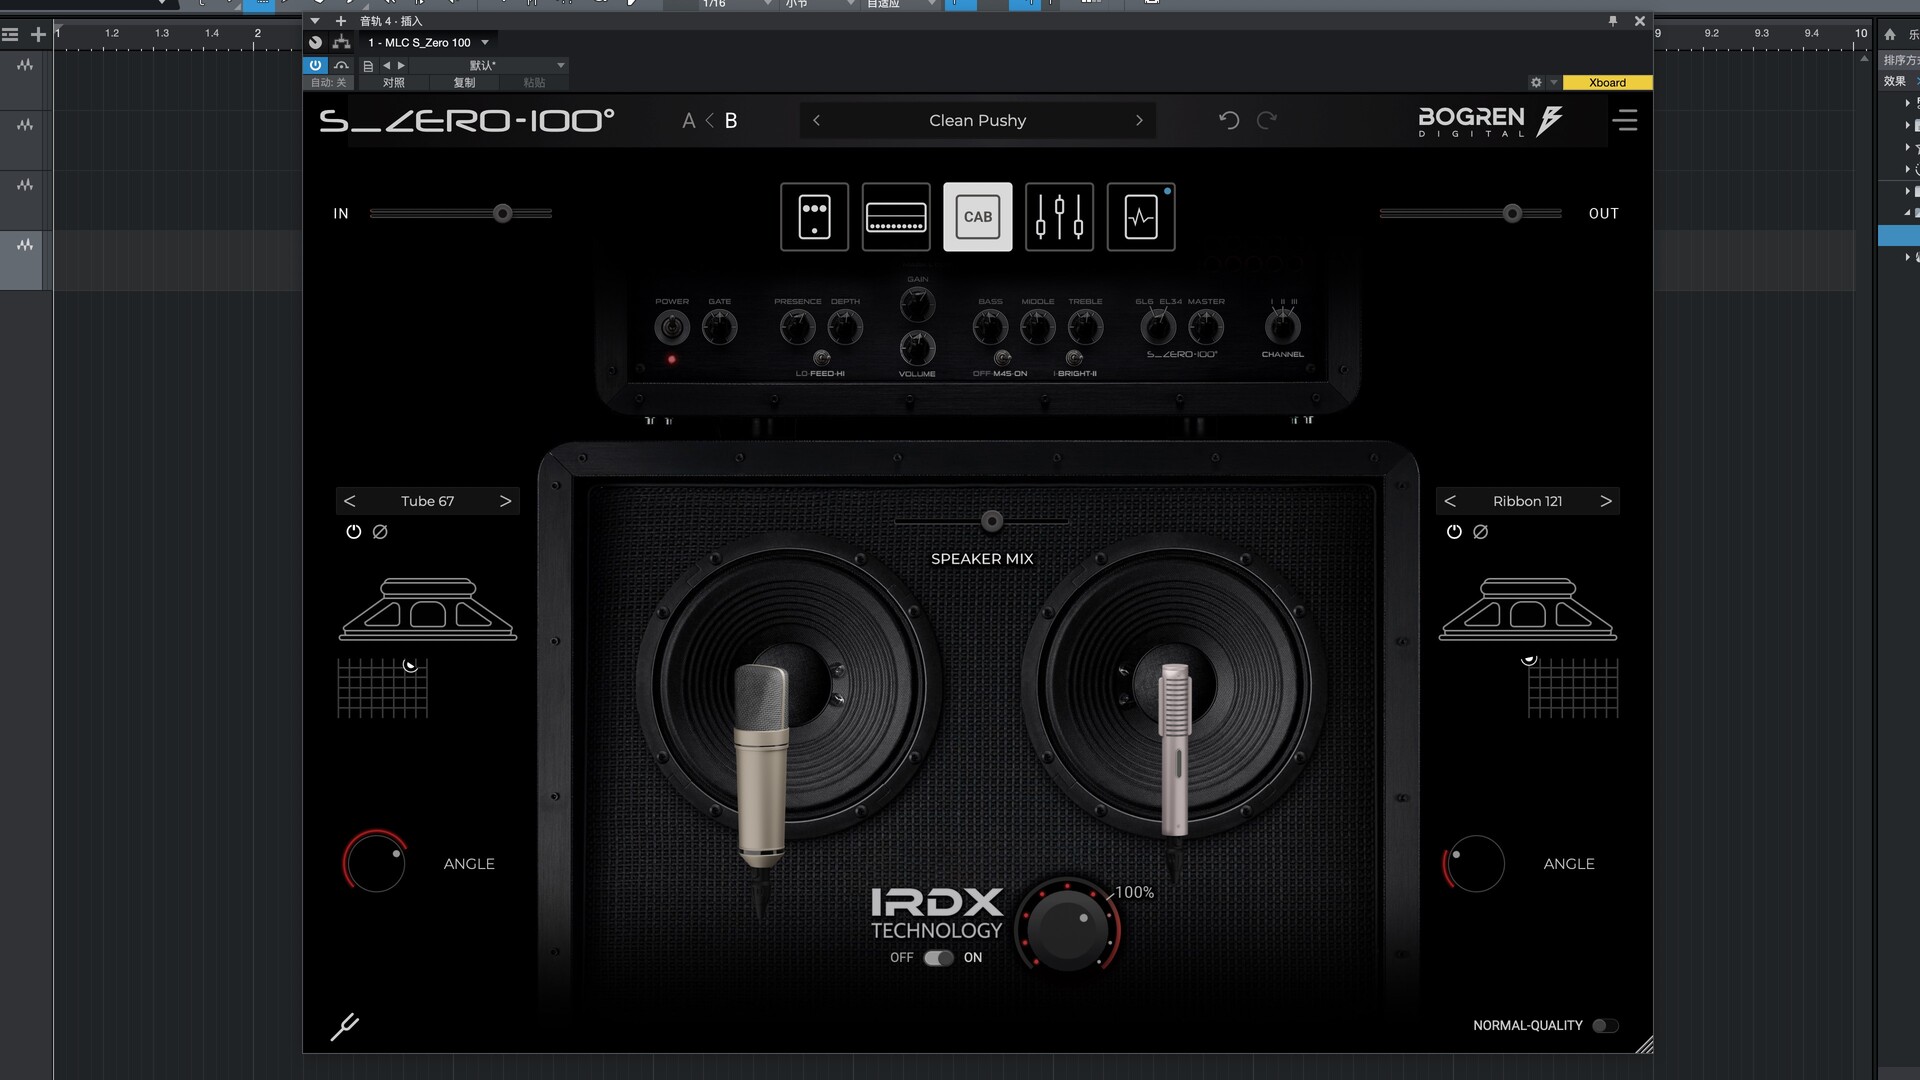Screen dimensions: 1920x1080
Task: Select preset slot A
Action: click(688, 121)
